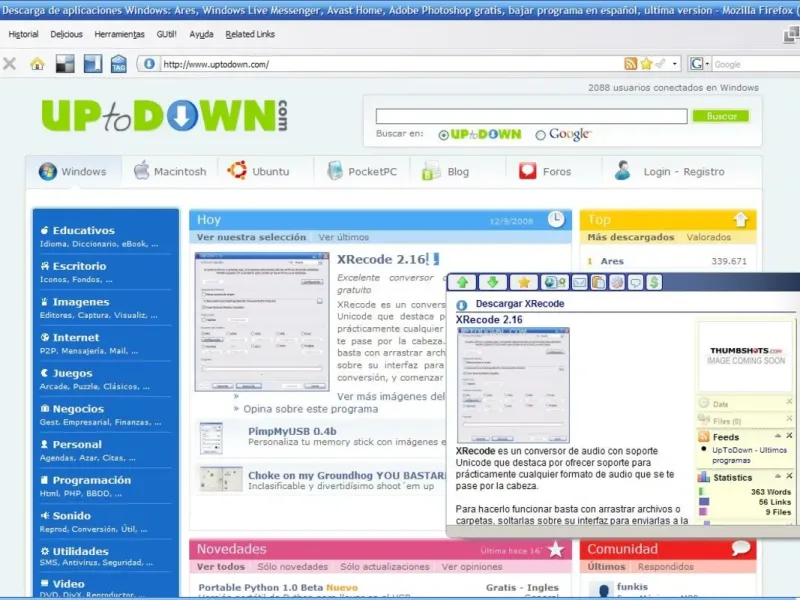Open the Educativos category

pyautogui.click(x=84, y=231)
